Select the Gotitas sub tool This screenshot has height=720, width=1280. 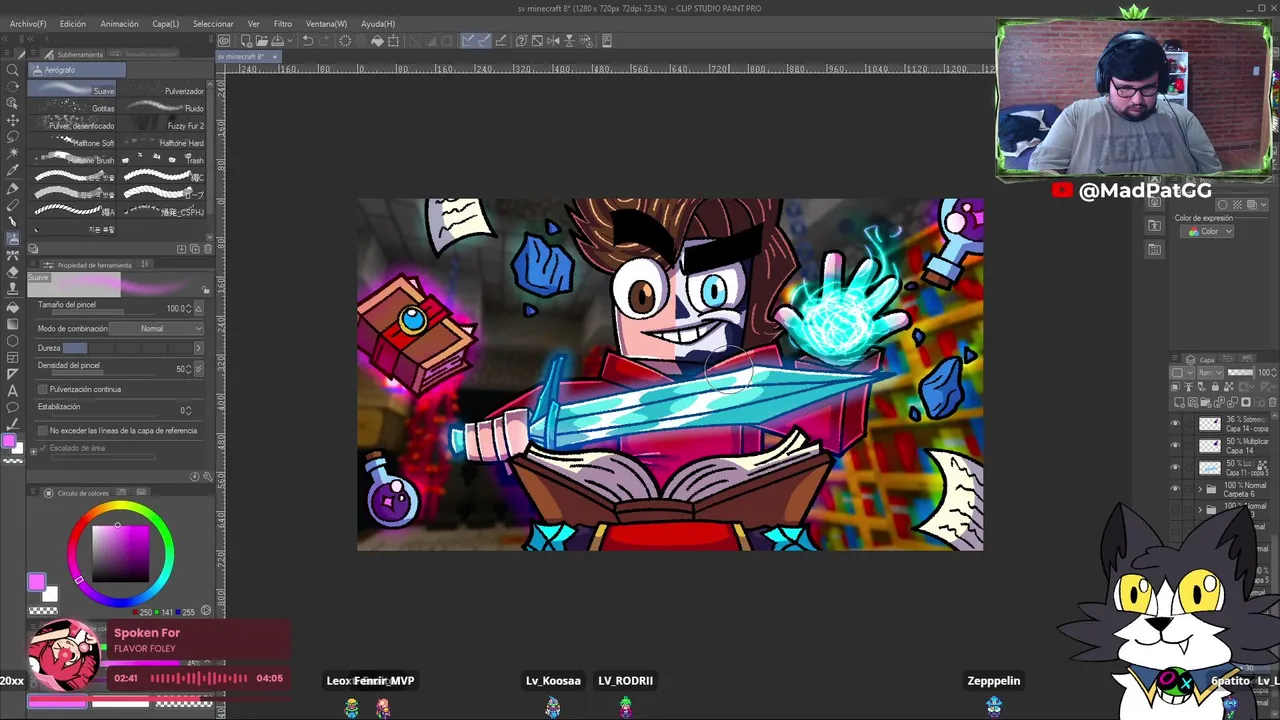[72, 108]
